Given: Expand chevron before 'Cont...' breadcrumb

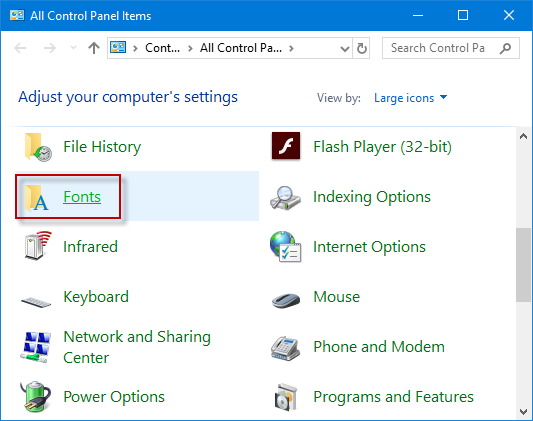Looking at the screenshot, I should tap(135, 49).
